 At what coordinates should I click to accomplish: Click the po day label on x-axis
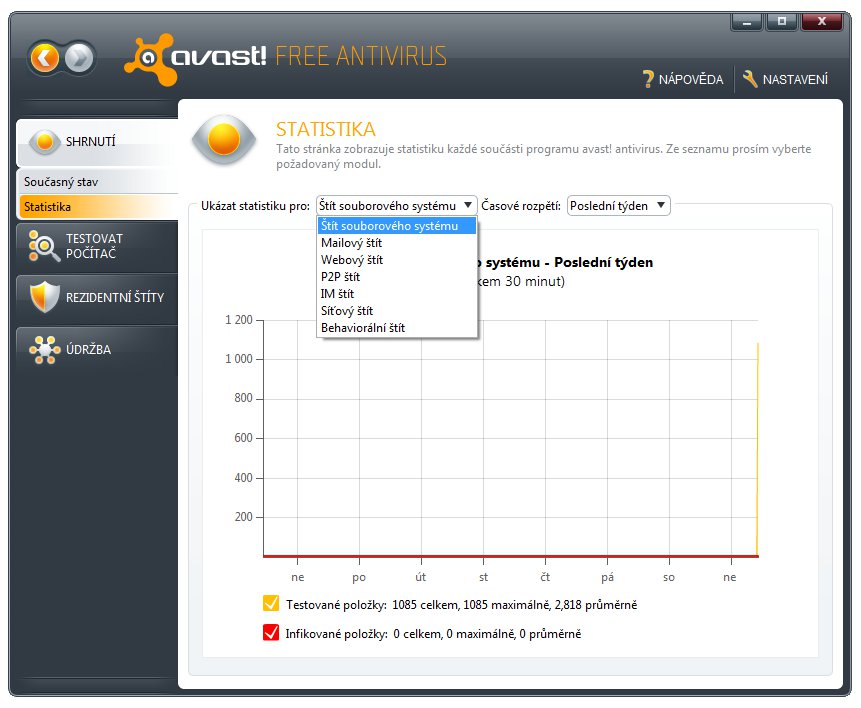359,577
